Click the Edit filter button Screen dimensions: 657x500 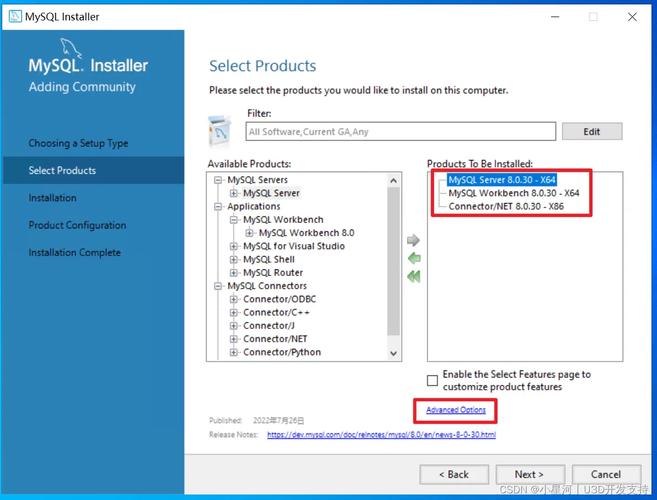pos(592,132)
